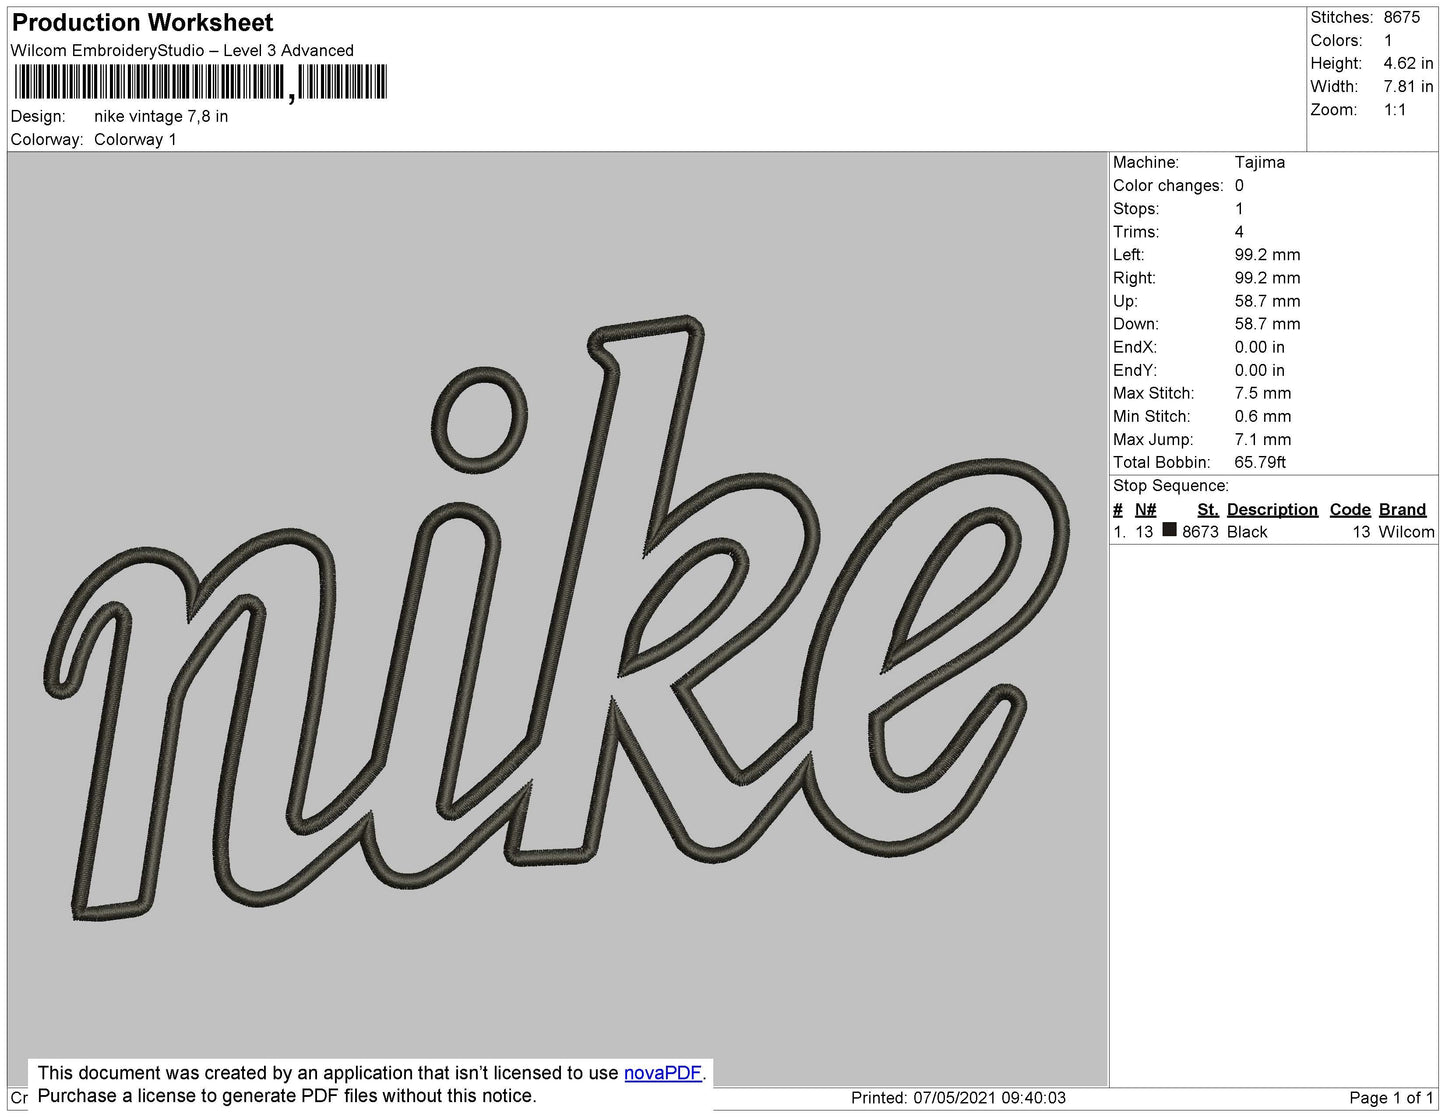Select the 'Right:' label
The image size is (1445, 1117).
pyautogui.click(x=1134, y=278)
